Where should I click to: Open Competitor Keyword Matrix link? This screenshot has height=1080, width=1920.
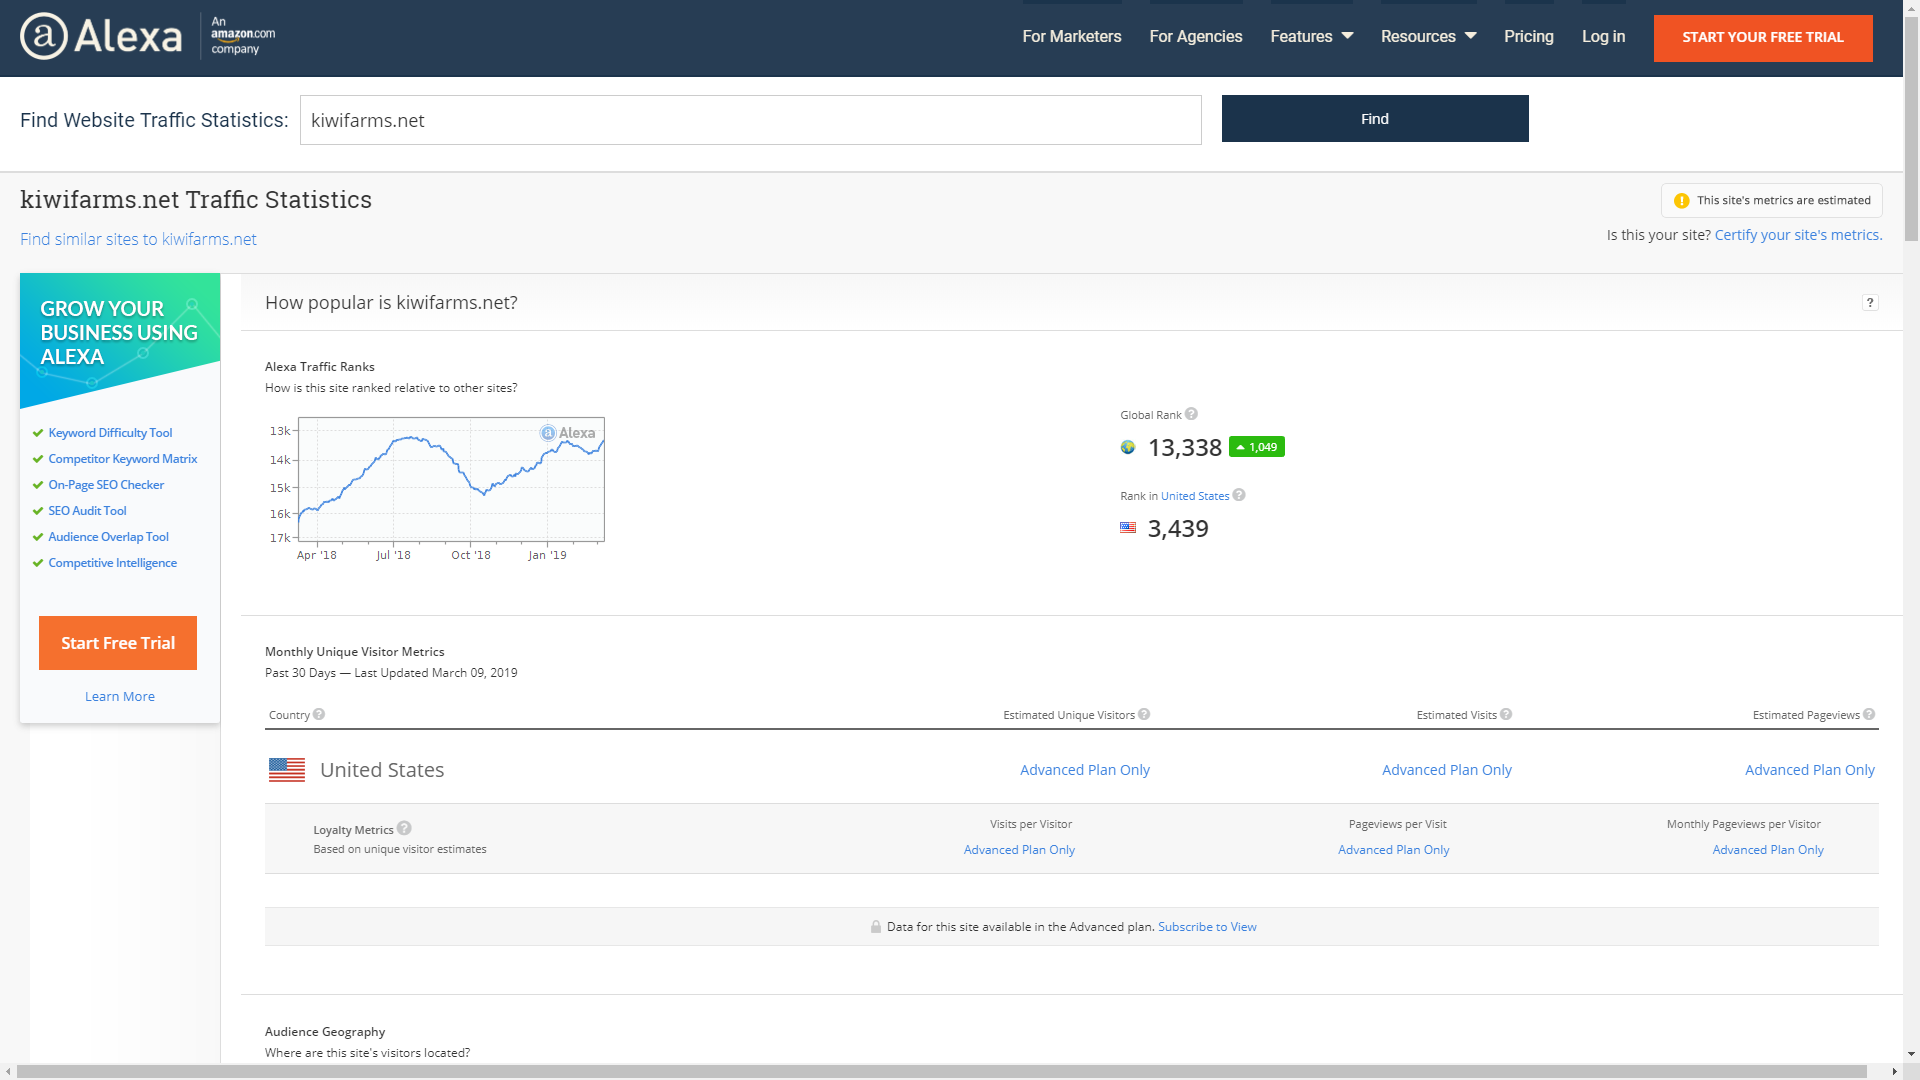[x=123, y=459]
